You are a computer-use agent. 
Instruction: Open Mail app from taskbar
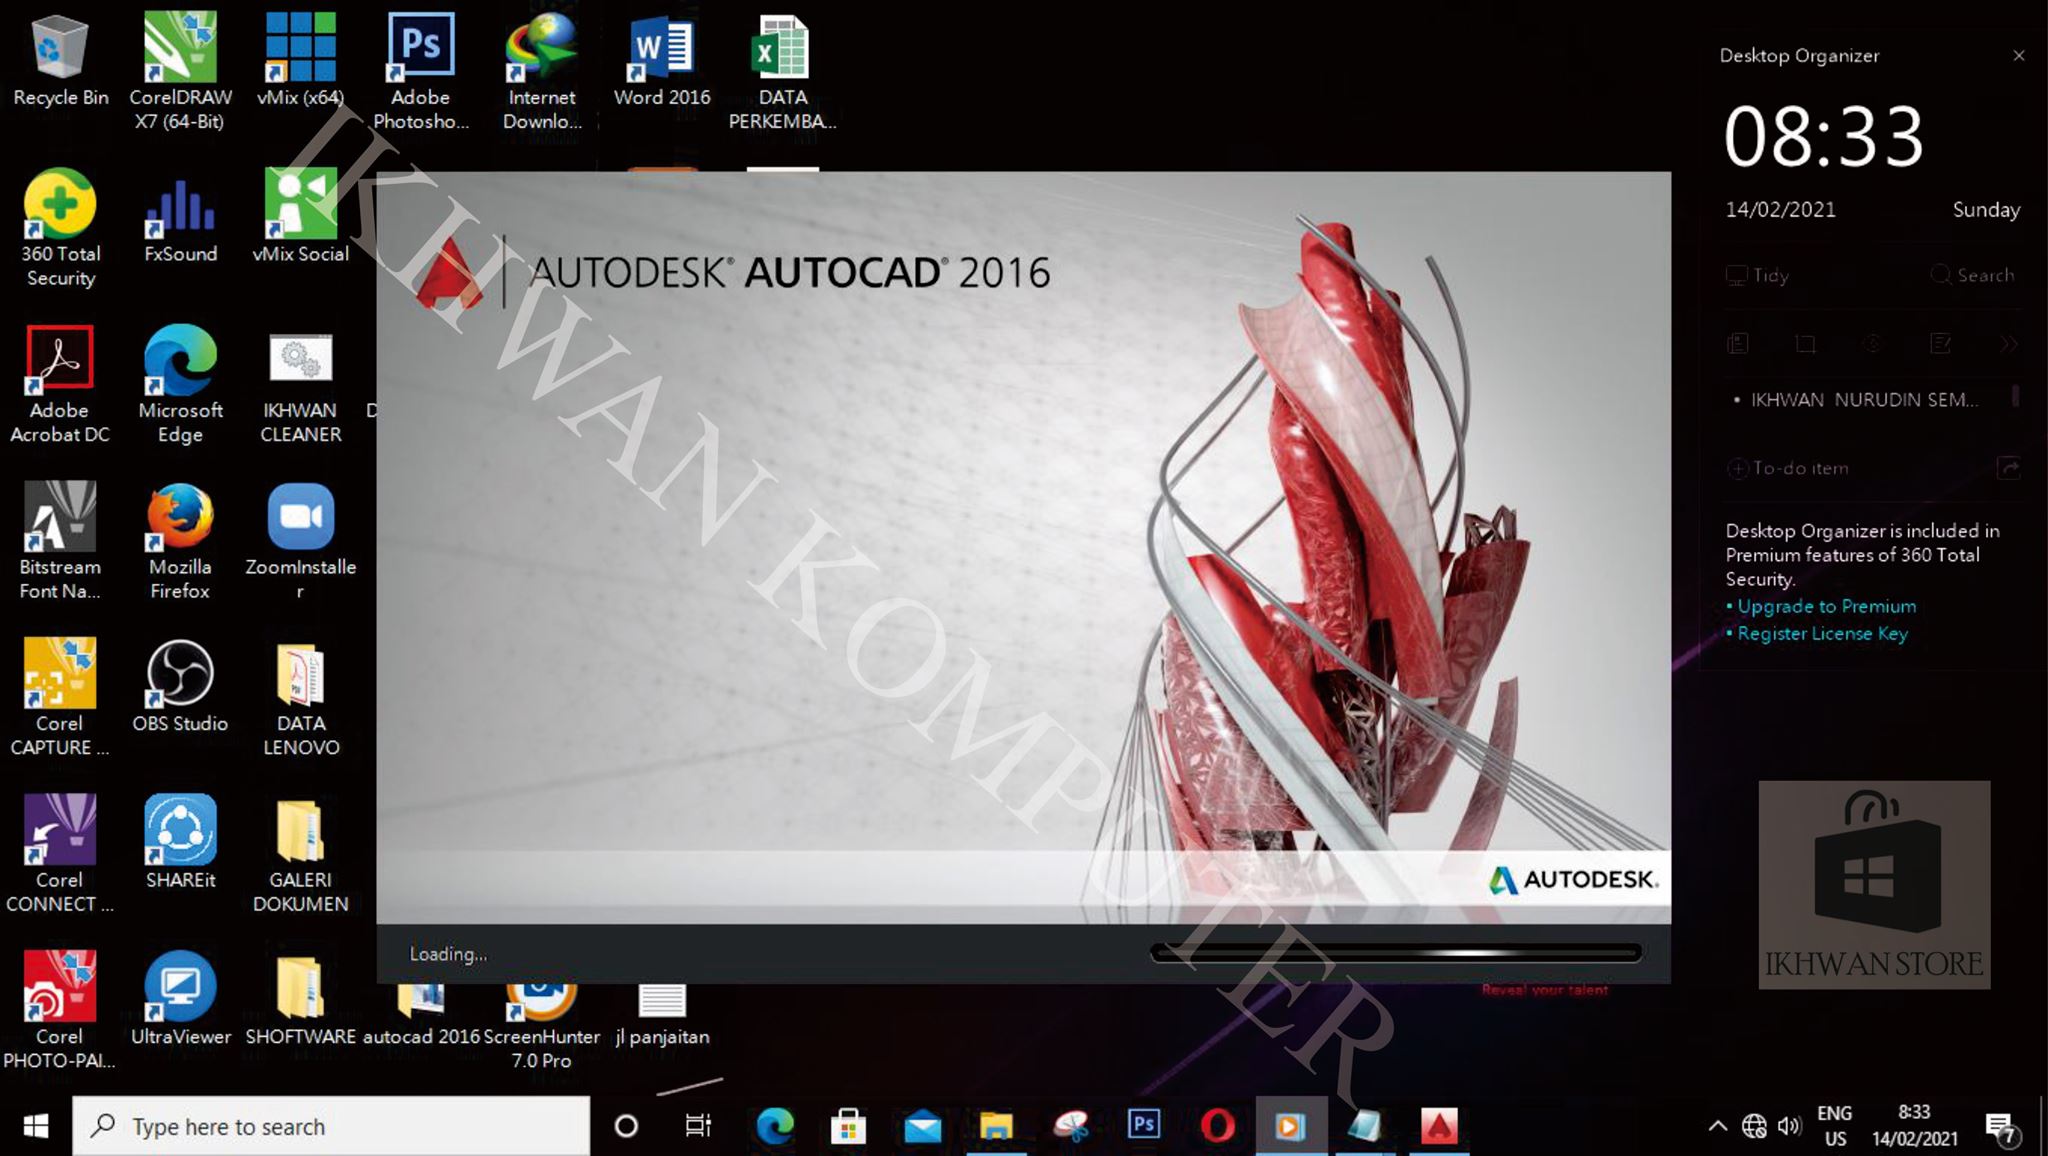pos(922,1127)
